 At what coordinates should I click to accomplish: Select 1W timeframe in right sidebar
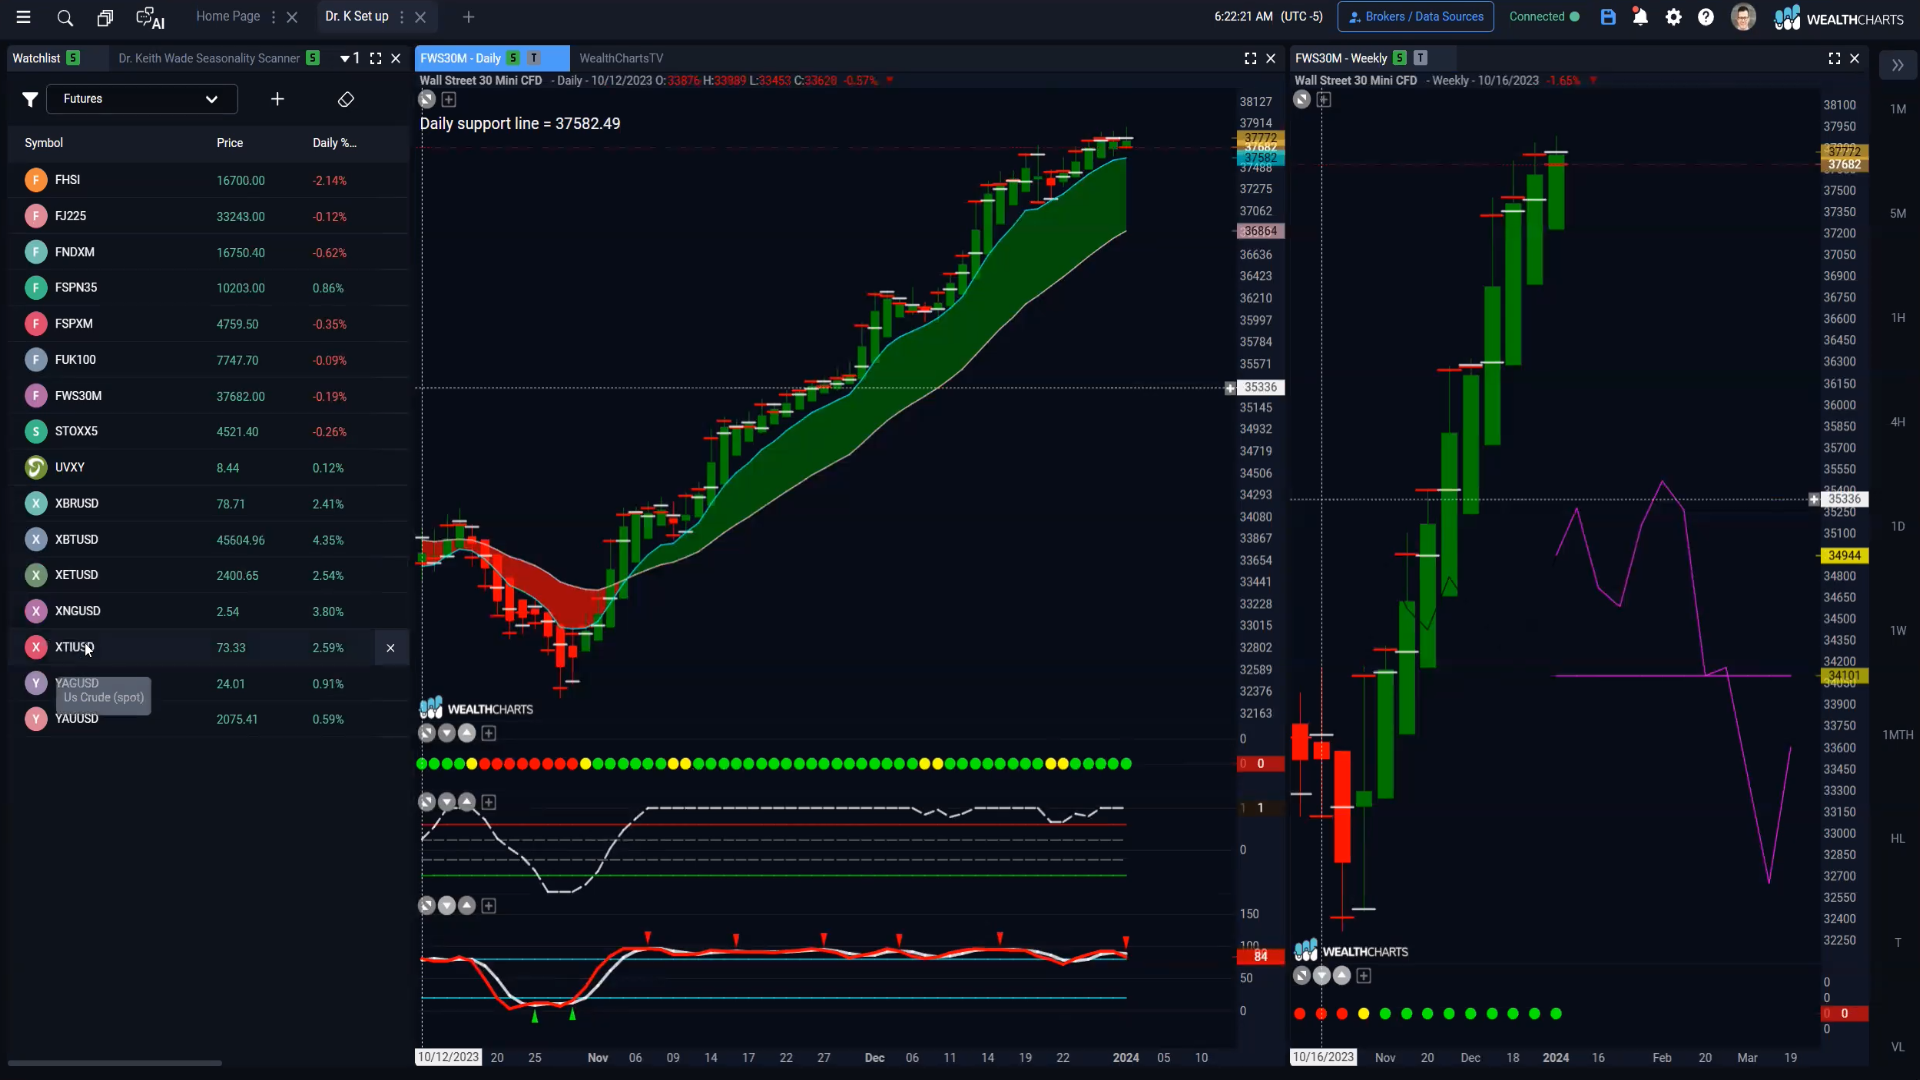(1897, 631)
